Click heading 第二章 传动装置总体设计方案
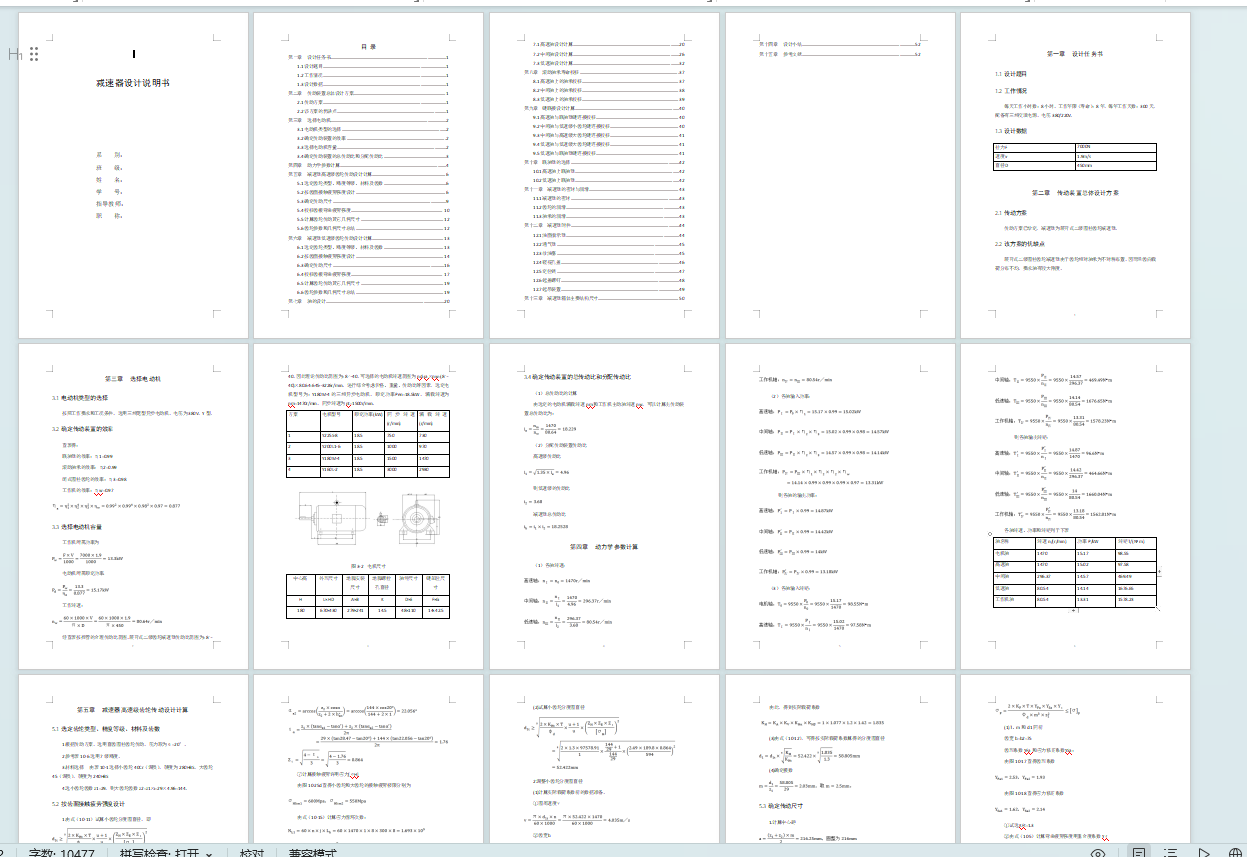1247x857 pixels. click(1075, 192)
